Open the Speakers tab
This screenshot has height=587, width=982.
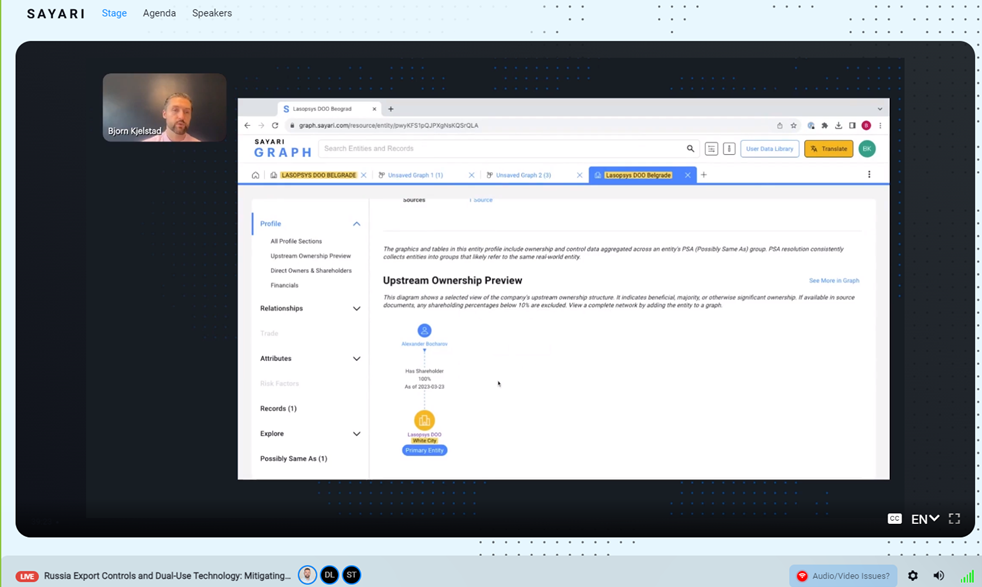coord(212,13)
